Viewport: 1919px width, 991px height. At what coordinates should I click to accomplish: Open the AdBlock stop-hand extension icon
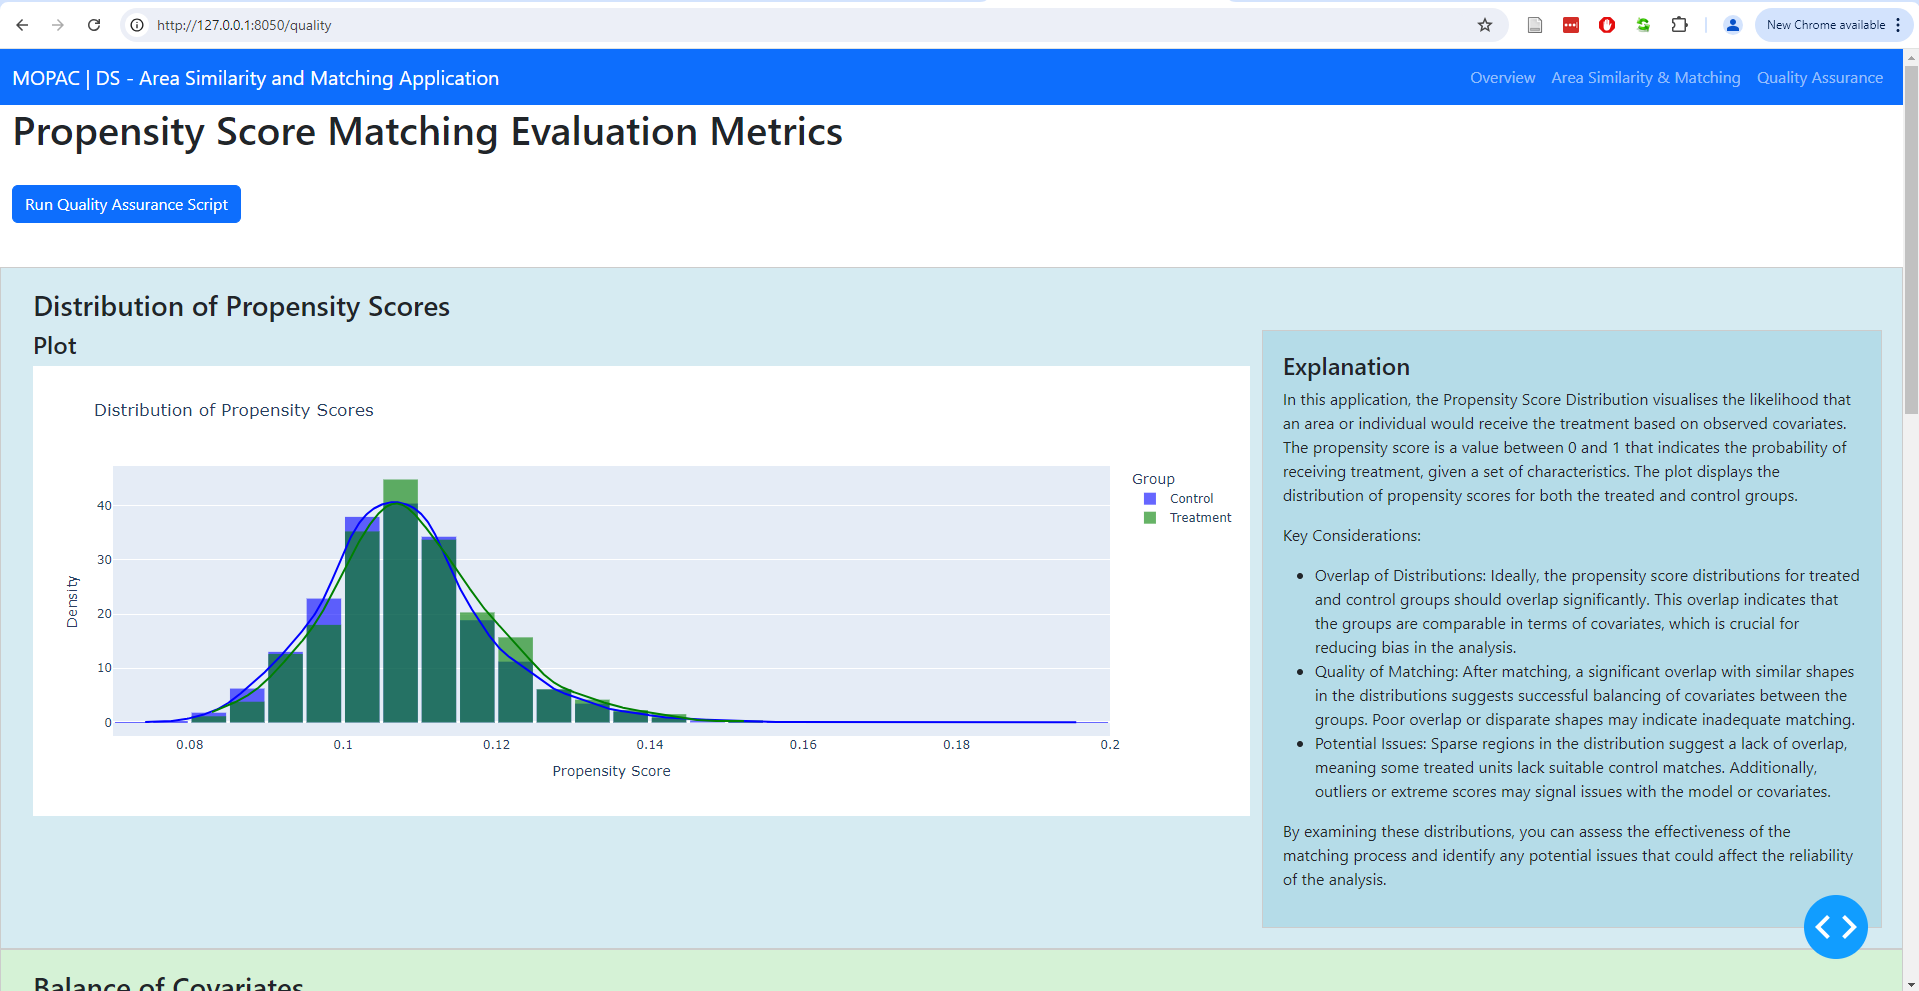pyautogui.click(x=1606, y=25)
